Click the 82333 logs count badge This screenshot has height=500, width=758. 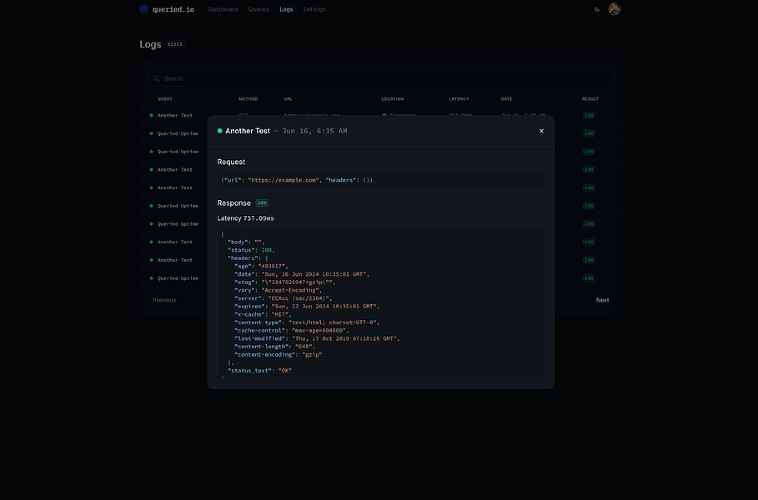click(175, 44)
